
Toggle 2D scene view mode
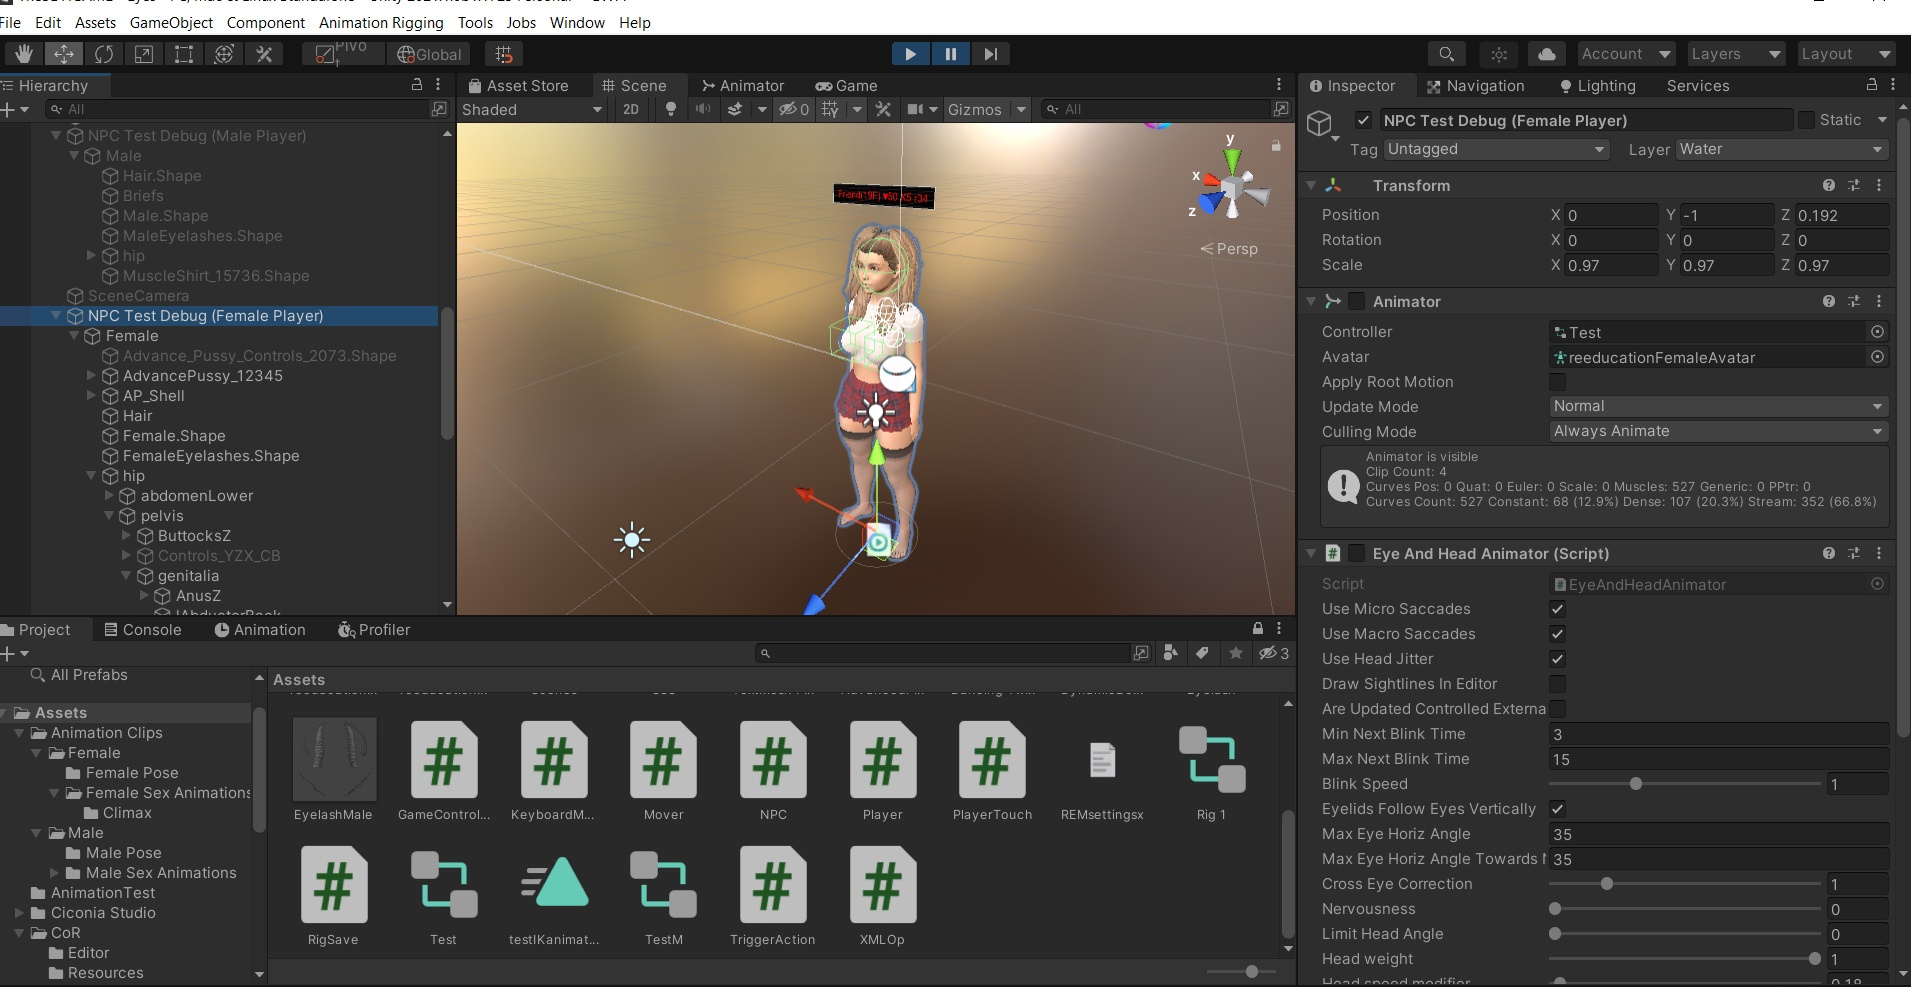[631, 110]
